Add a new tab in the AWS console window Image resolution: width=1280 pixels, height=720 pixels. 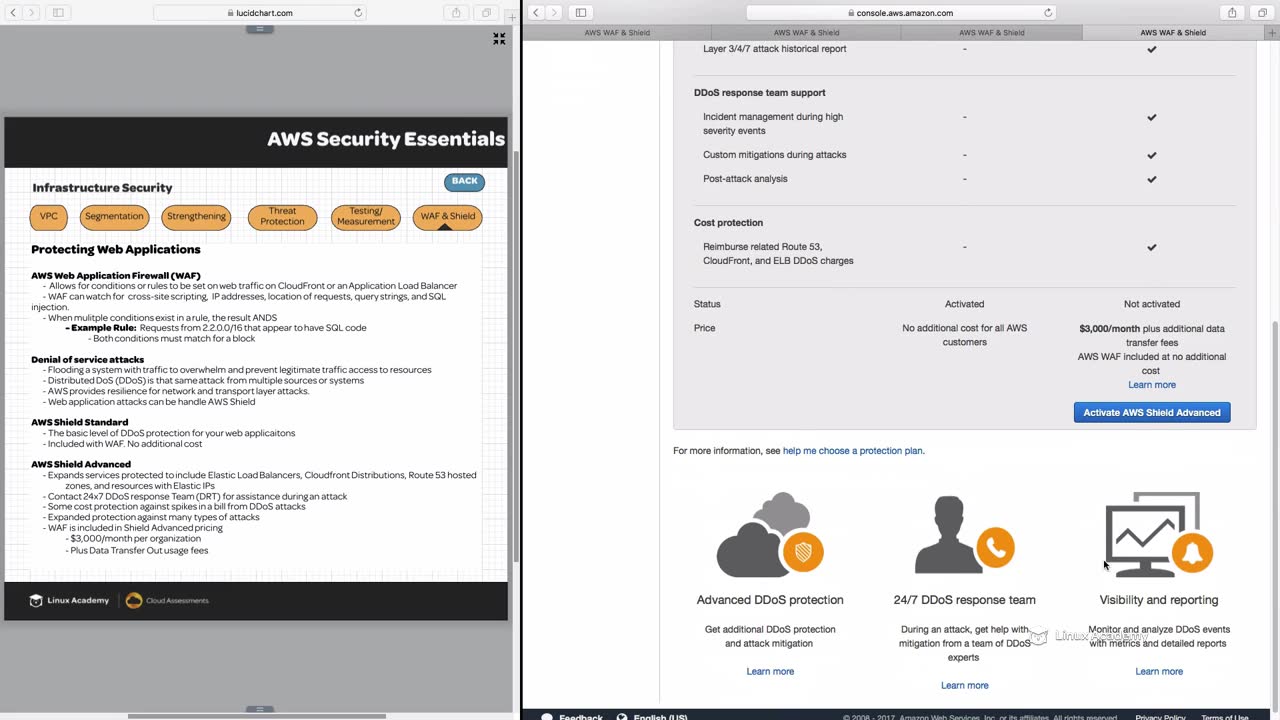[x=1272, y=32]
